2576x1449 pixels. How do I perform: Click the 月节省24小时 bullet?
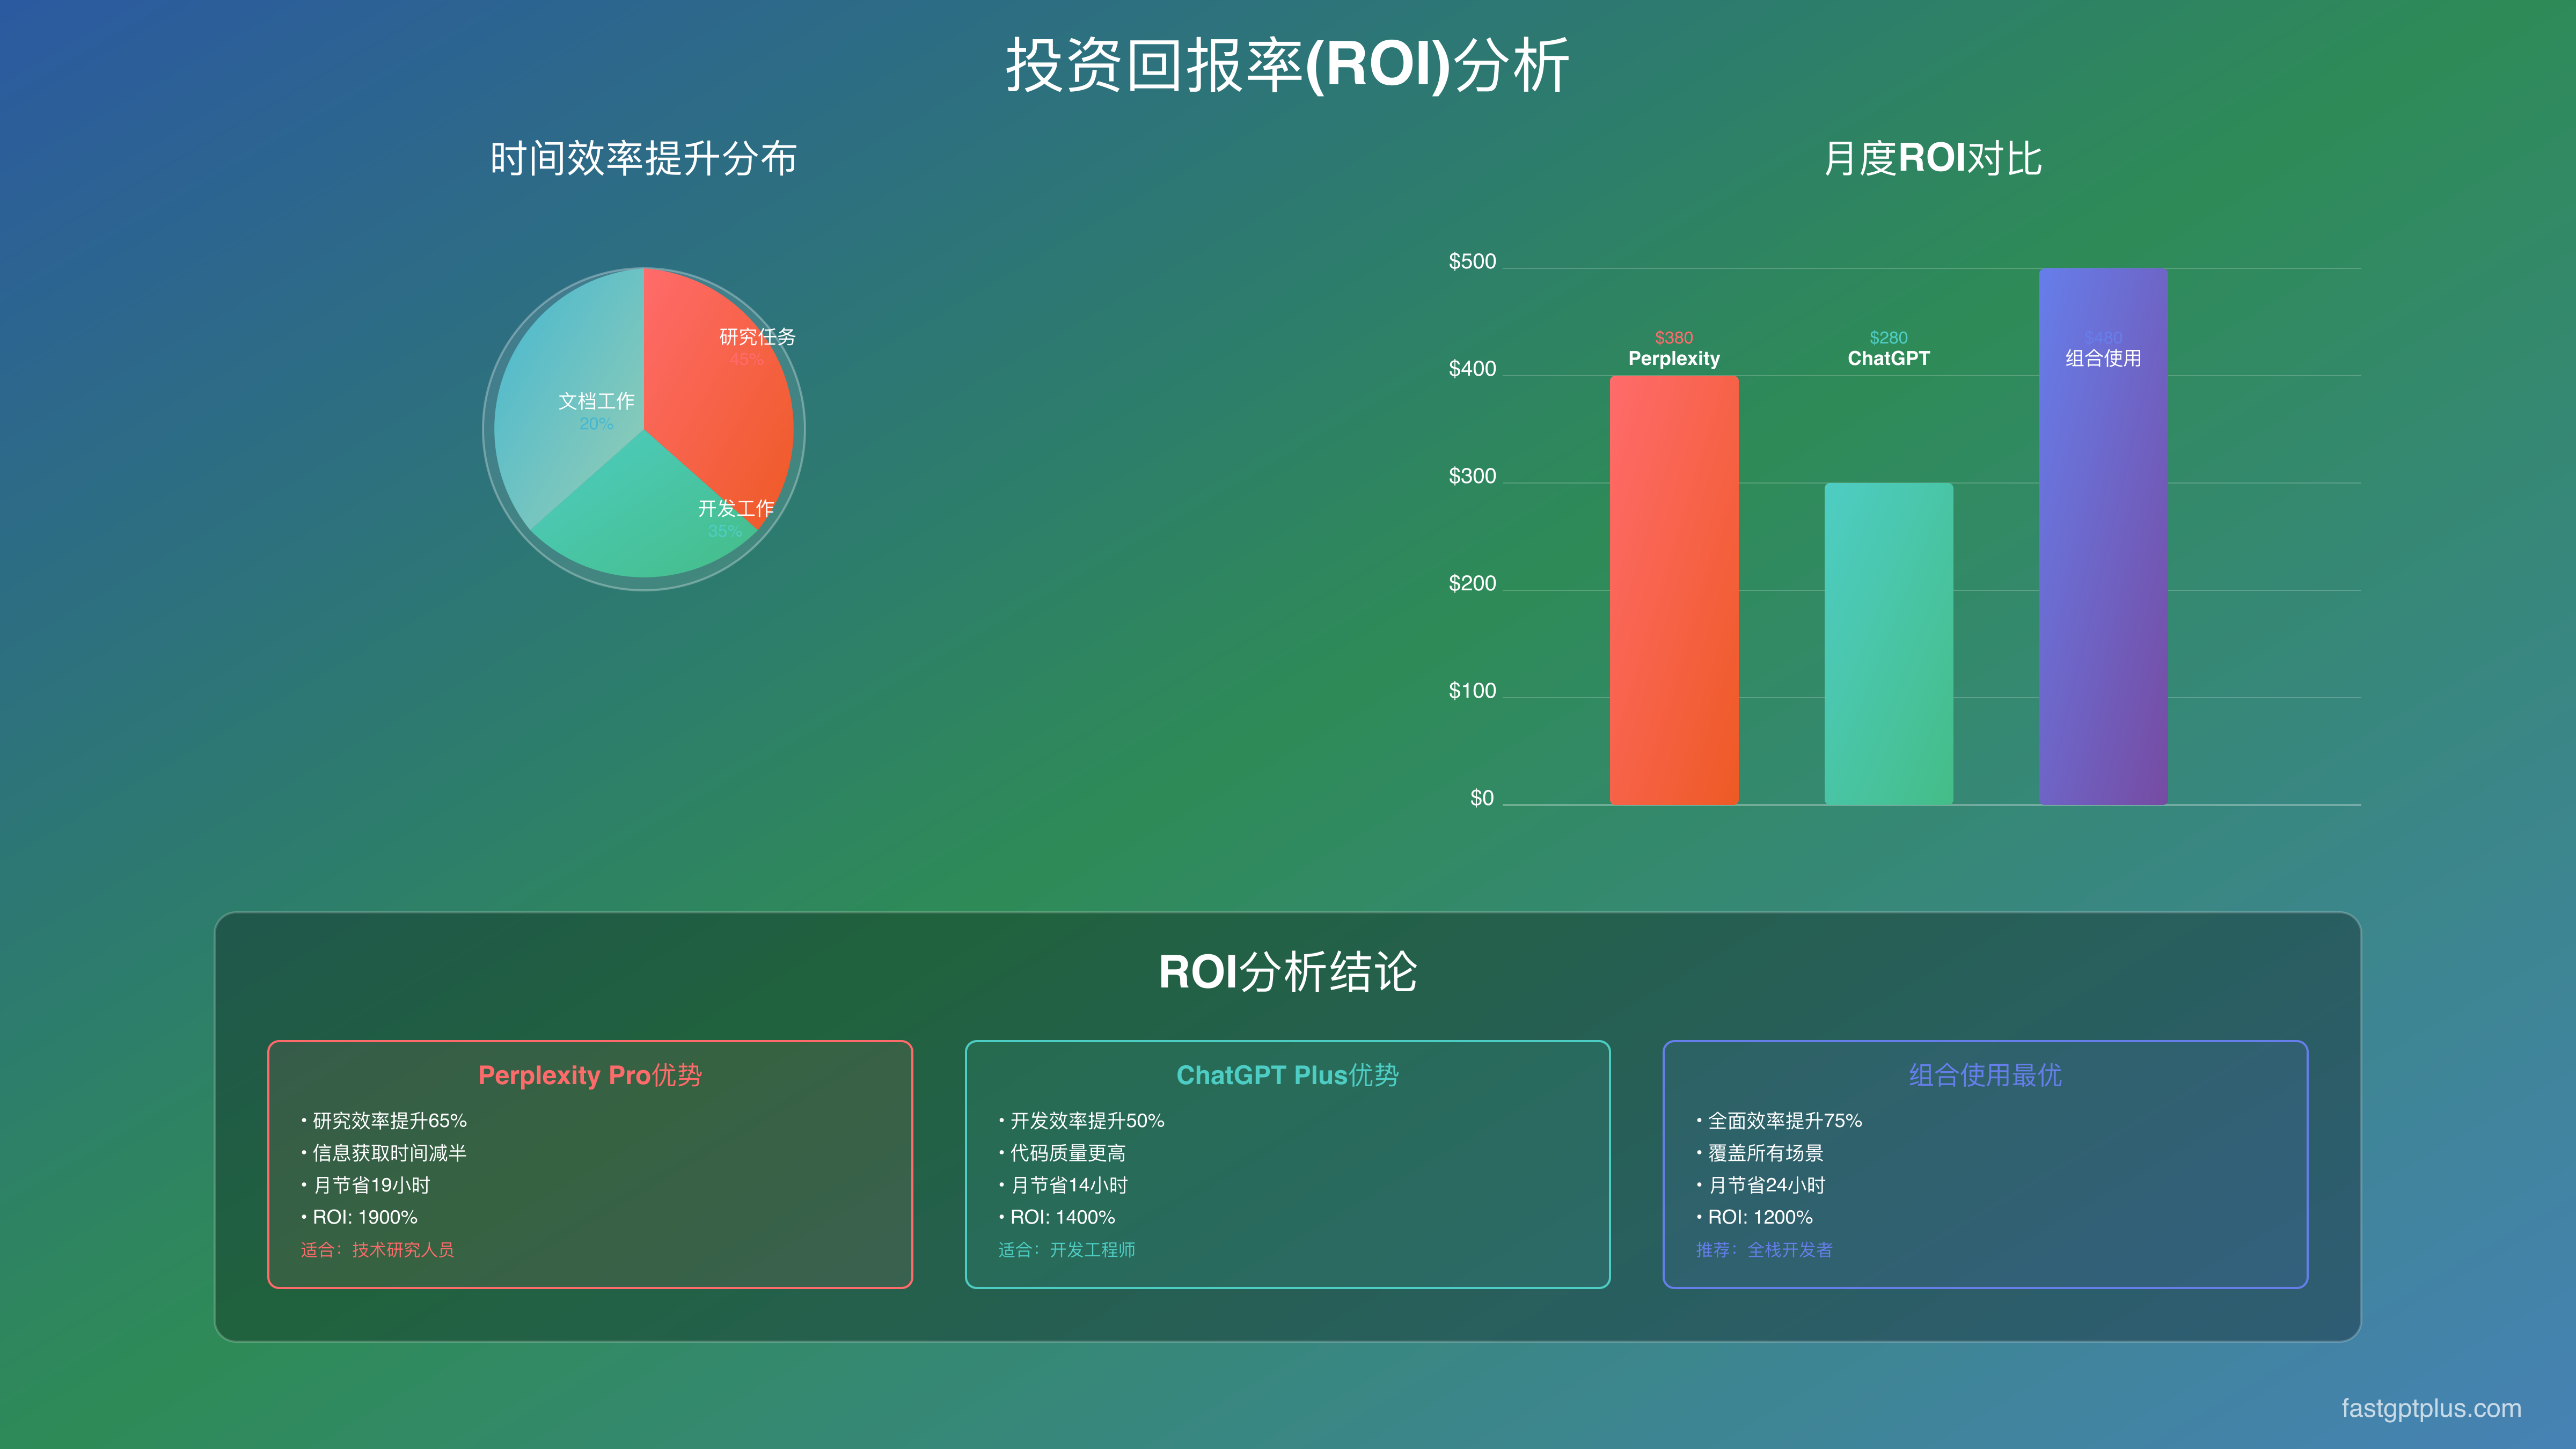click(x=1761, y=1185)
